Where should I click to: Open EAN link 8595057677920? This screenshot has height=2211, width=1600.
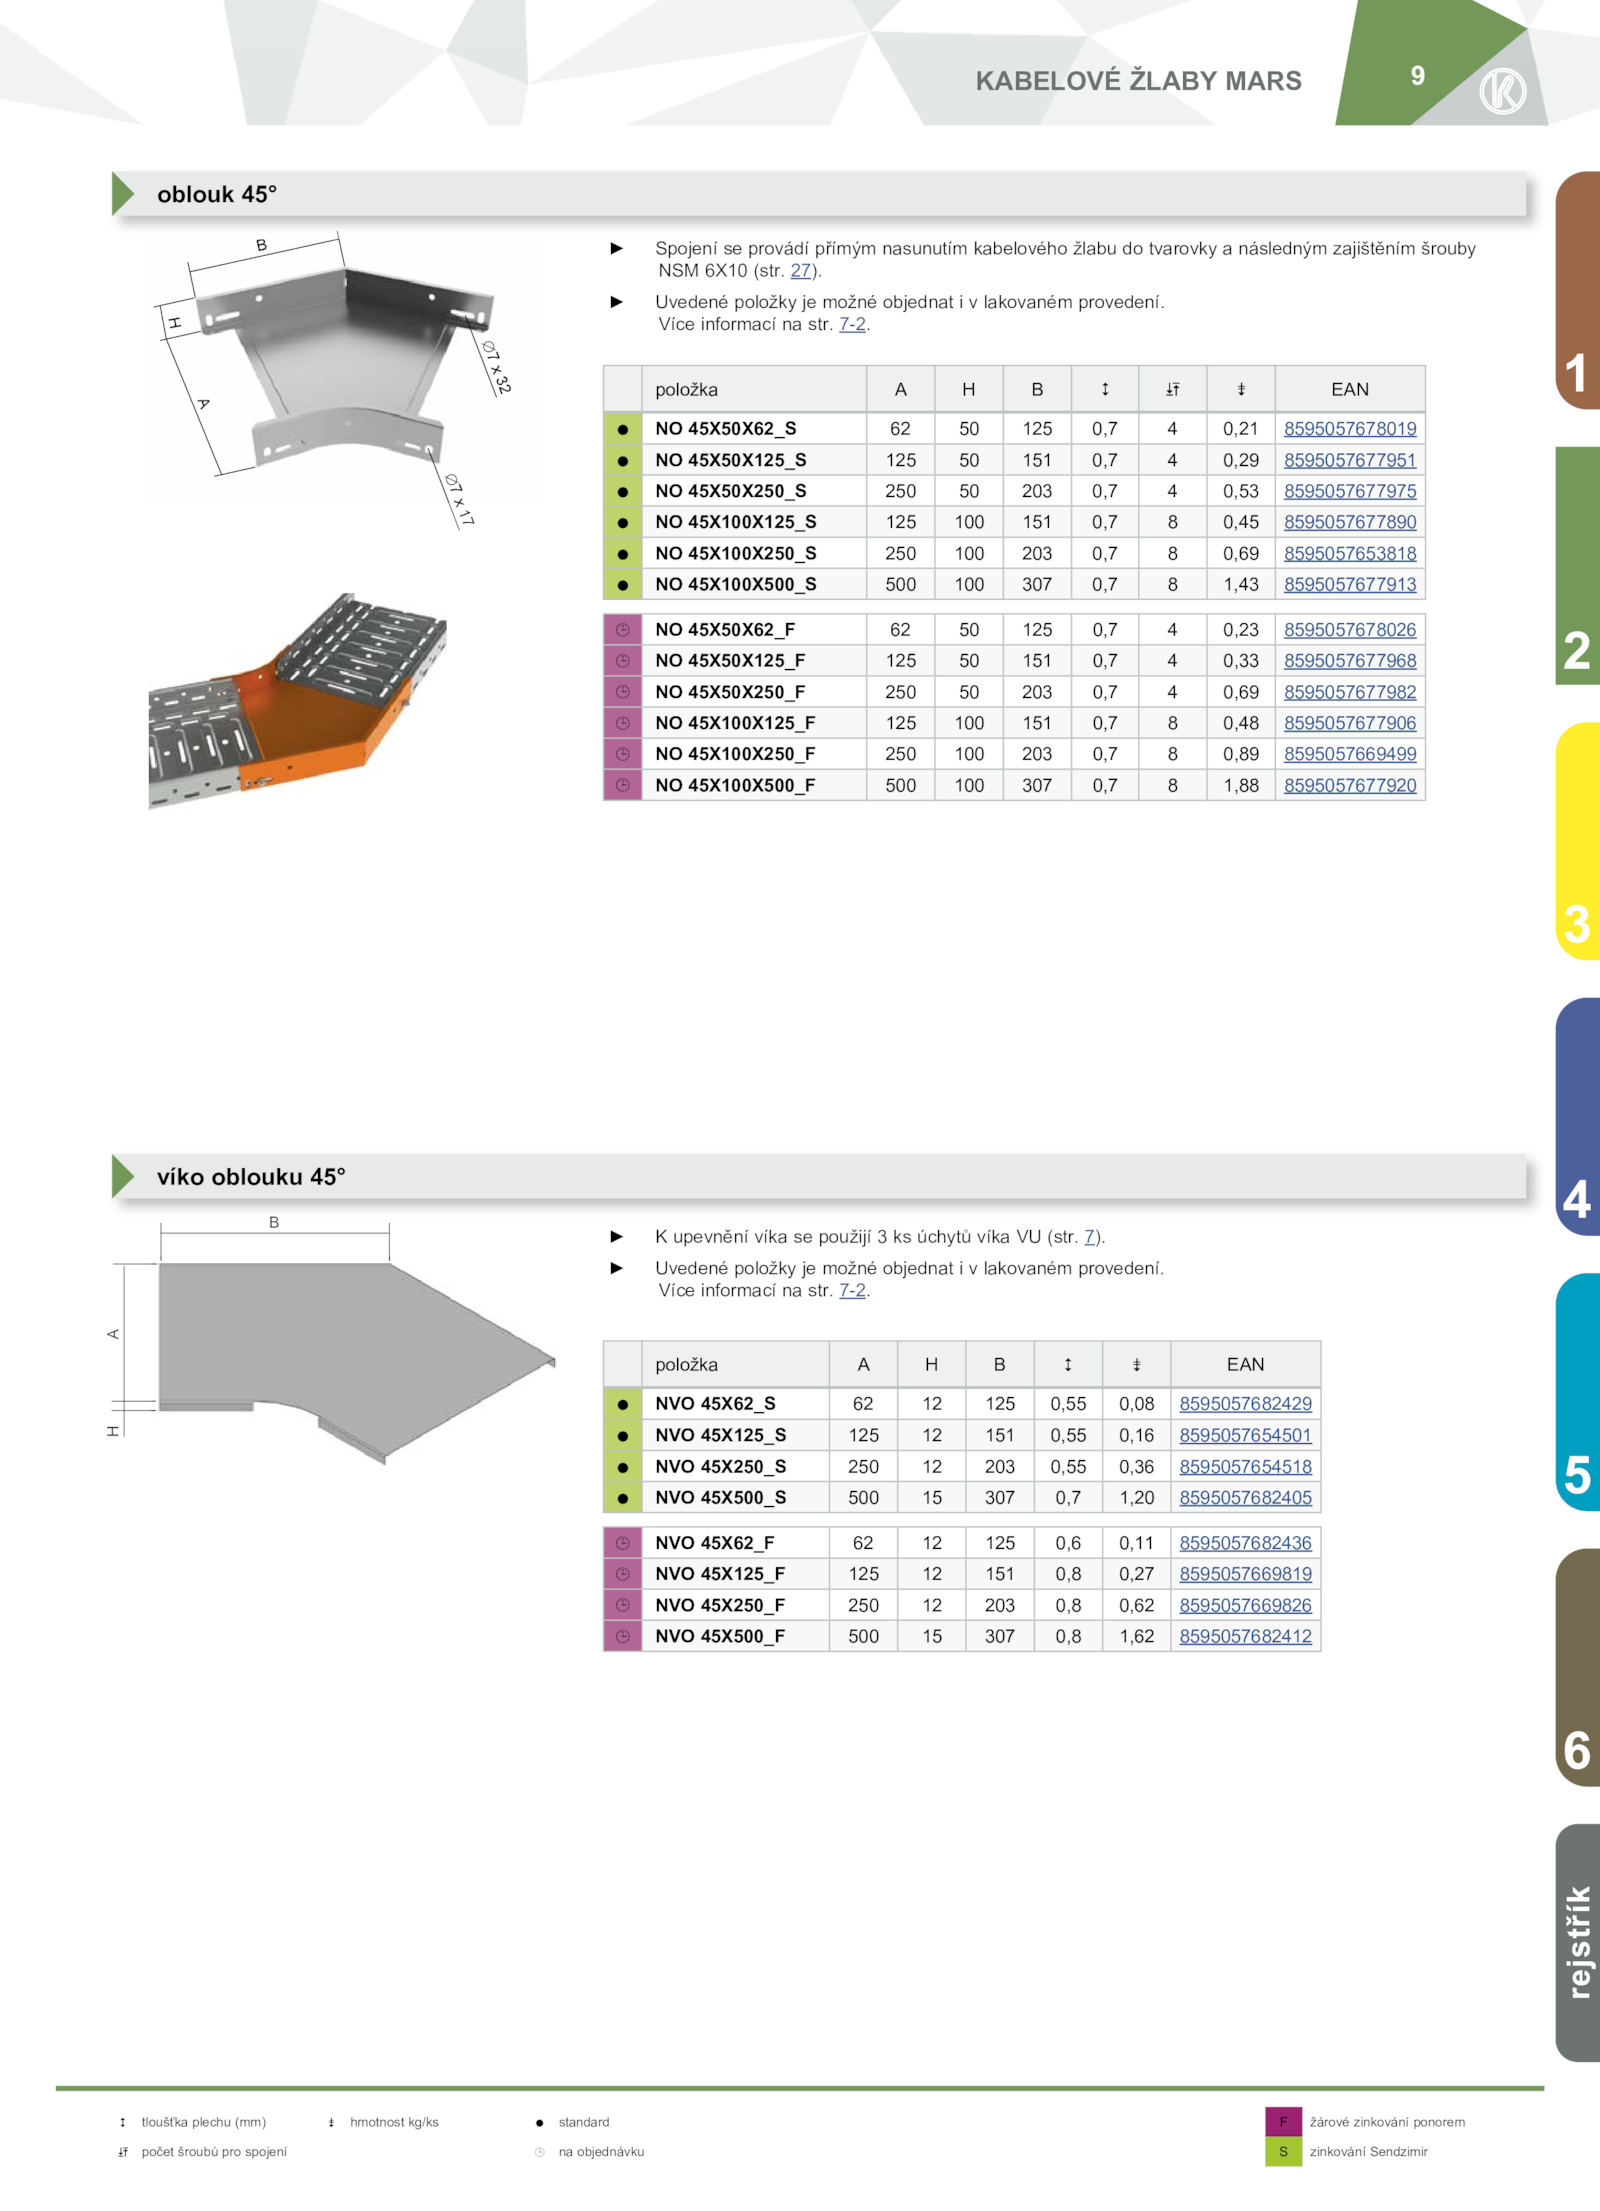coord(1349,785)
